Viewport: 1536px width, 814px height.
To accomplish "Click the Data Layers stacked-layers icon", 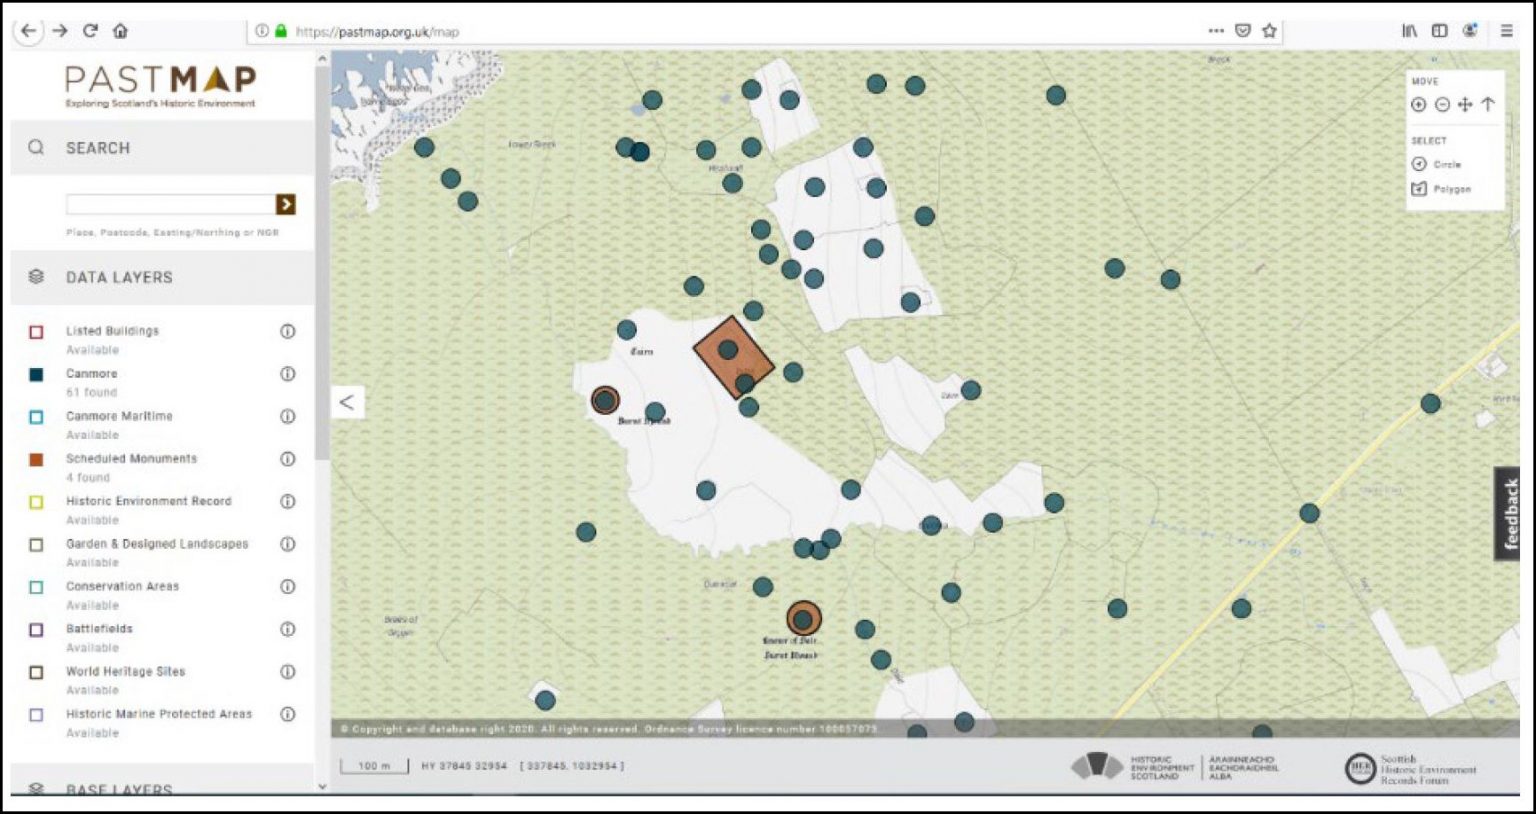I will click(x=37, y=277).
